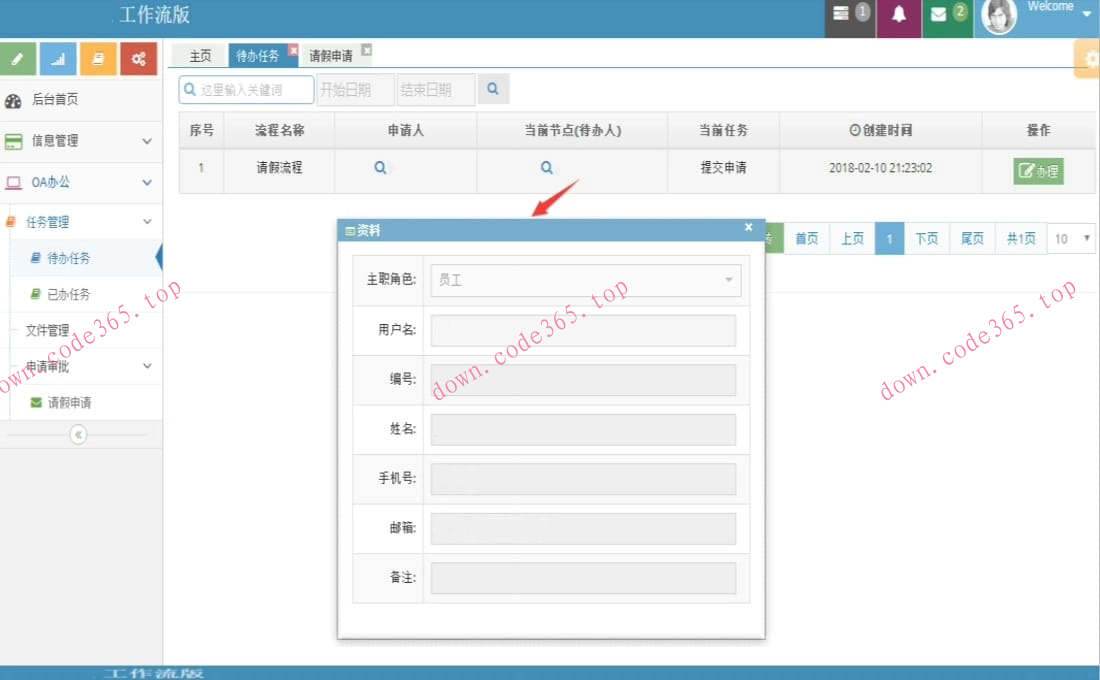Collapse the sidebar with the arrow toggle
This screenshot has height=680, width=1100.
click(78, 434)
